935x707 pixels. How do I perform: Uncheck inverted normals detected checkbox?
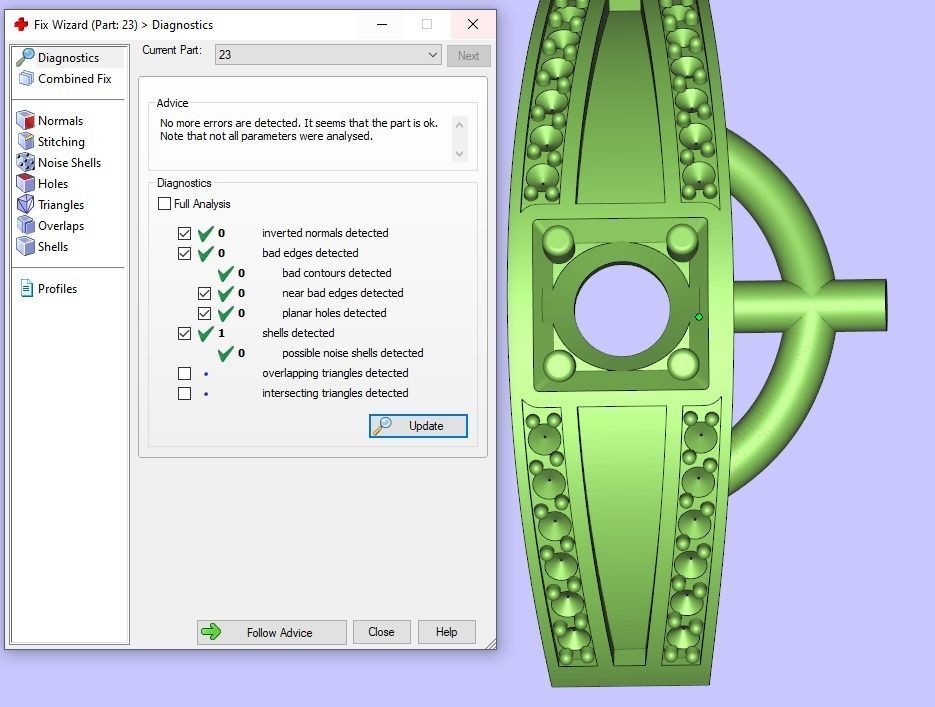coord(184,233)
